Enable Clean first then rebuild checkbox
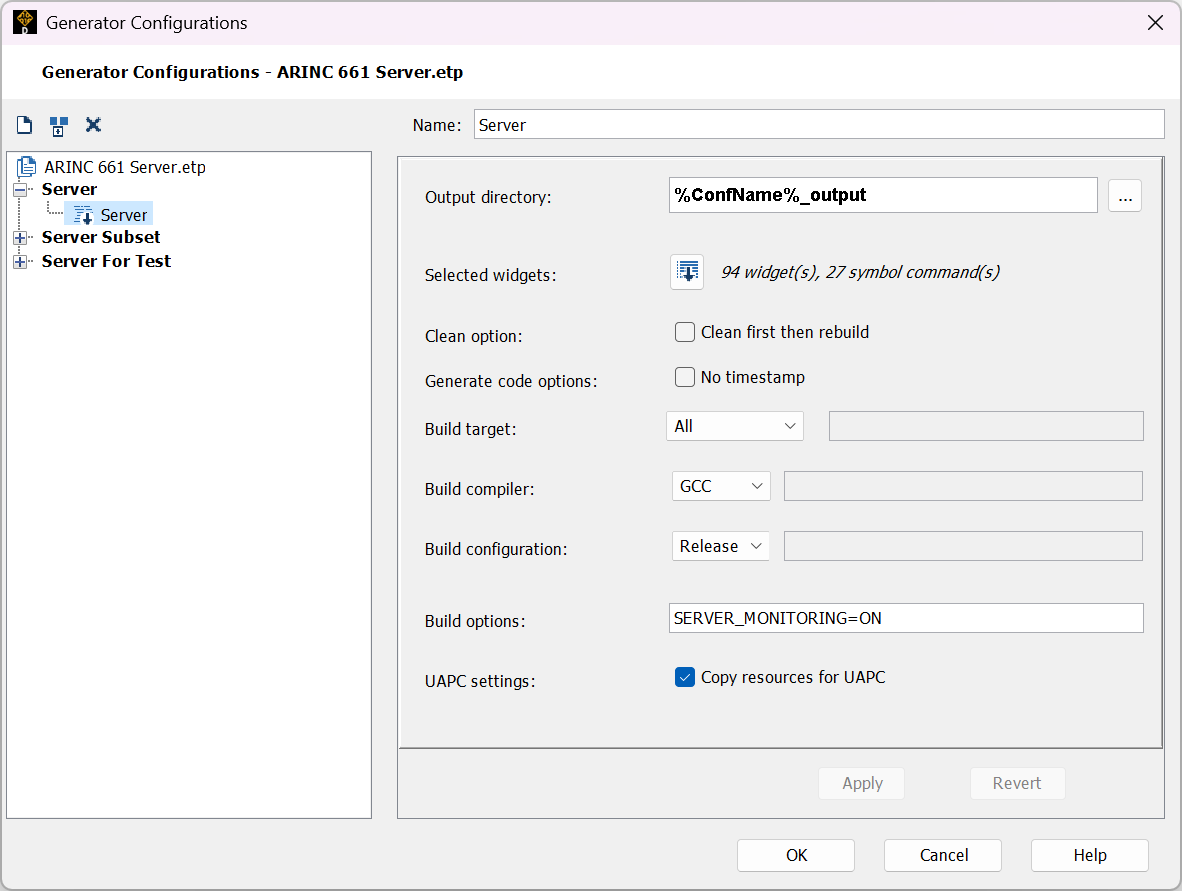Screen dimensions: 1182x891 coord(685,332)
